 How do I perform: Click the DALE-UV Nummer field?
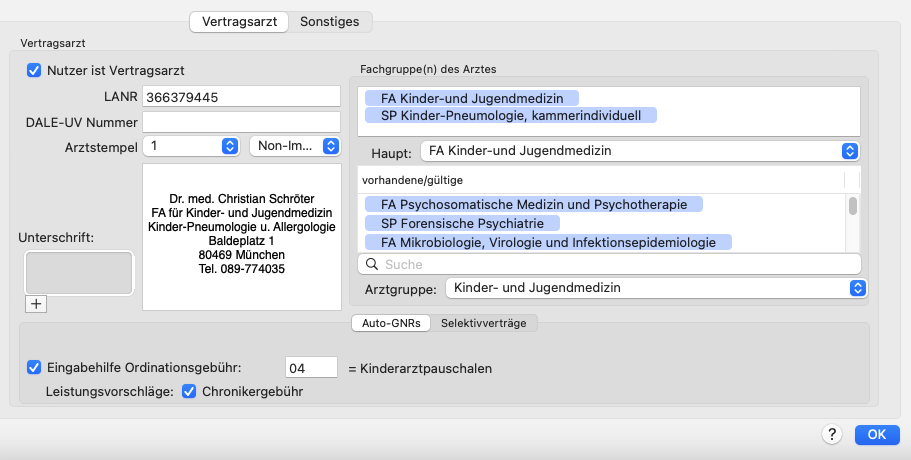[x=241, y=122]
